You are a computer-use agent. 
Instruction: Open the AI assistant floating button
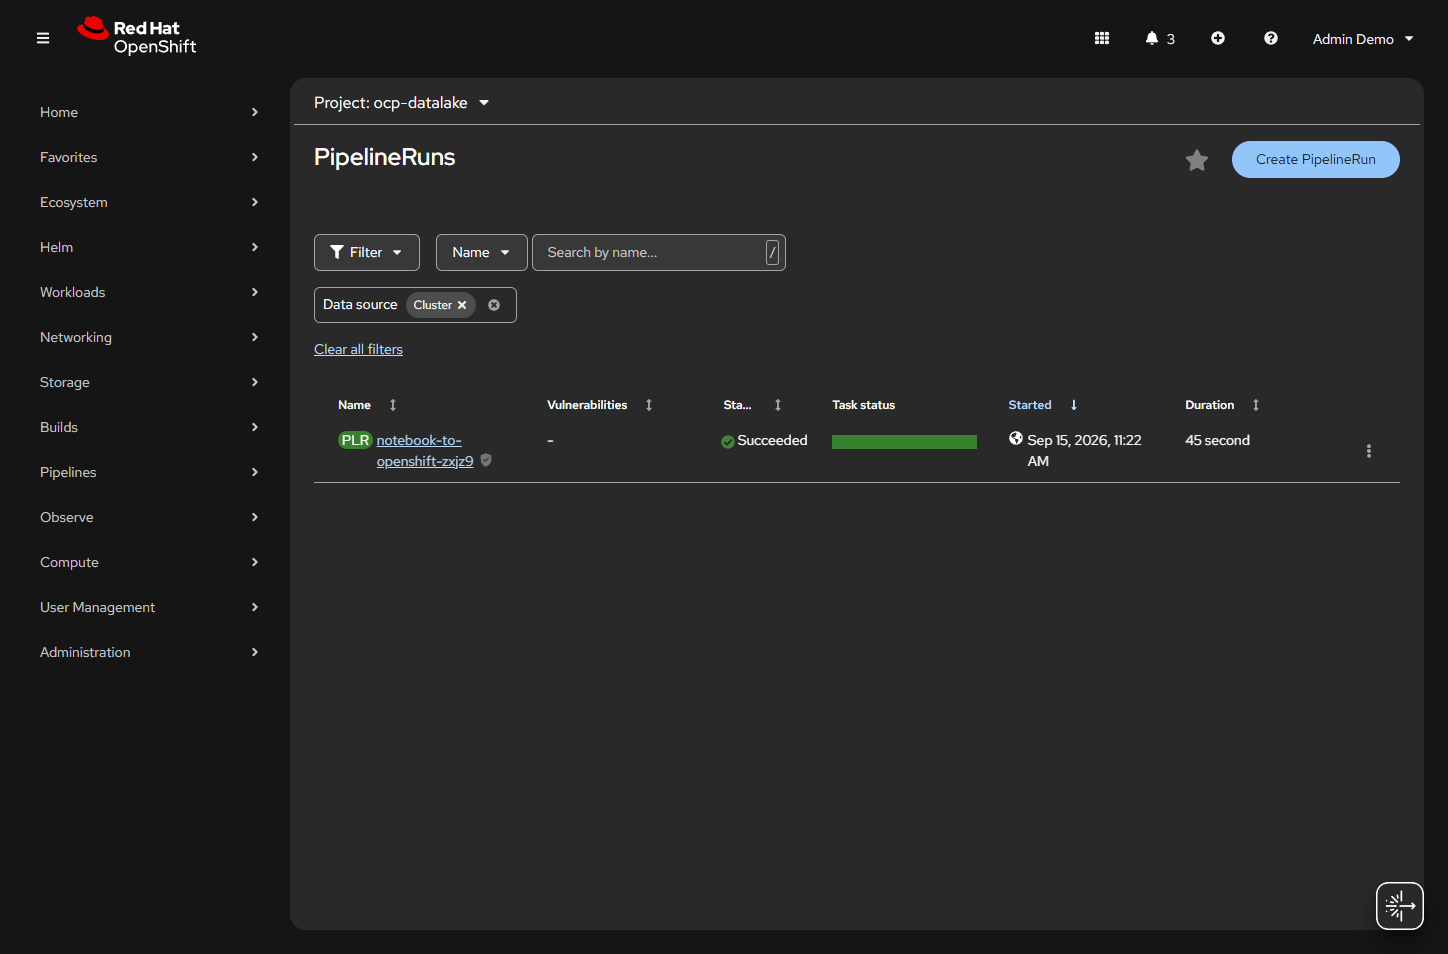(1400, 906)
